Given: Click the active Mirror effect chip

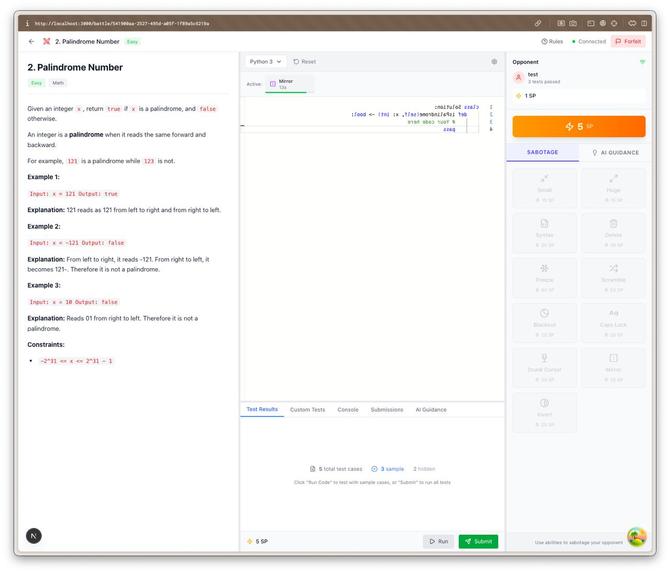Looking at the screenshot, I should pos(289,84).
